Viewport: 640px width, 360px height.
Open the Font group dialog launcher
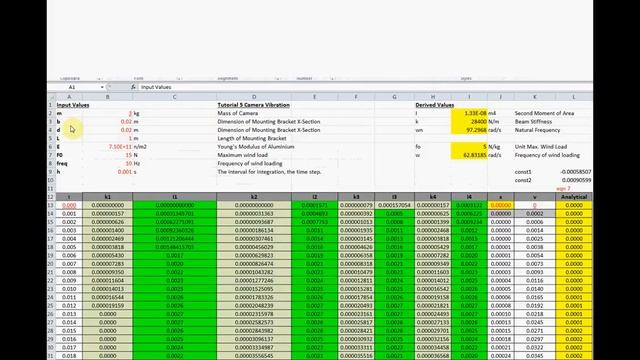coord(179,78)
